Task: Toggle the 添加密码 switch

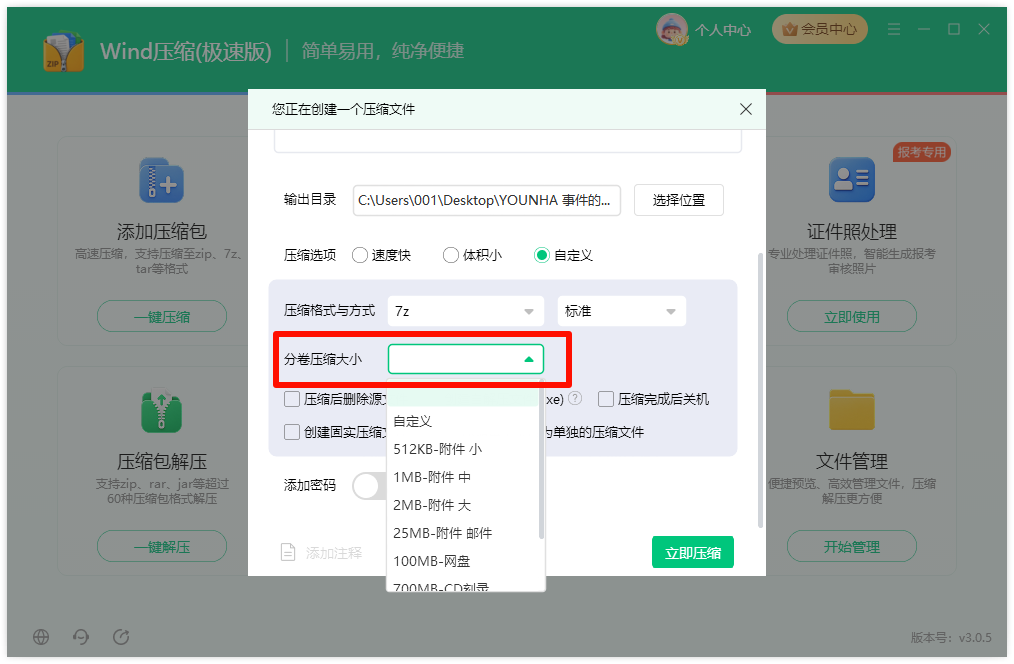Action: tap(369, 486)
